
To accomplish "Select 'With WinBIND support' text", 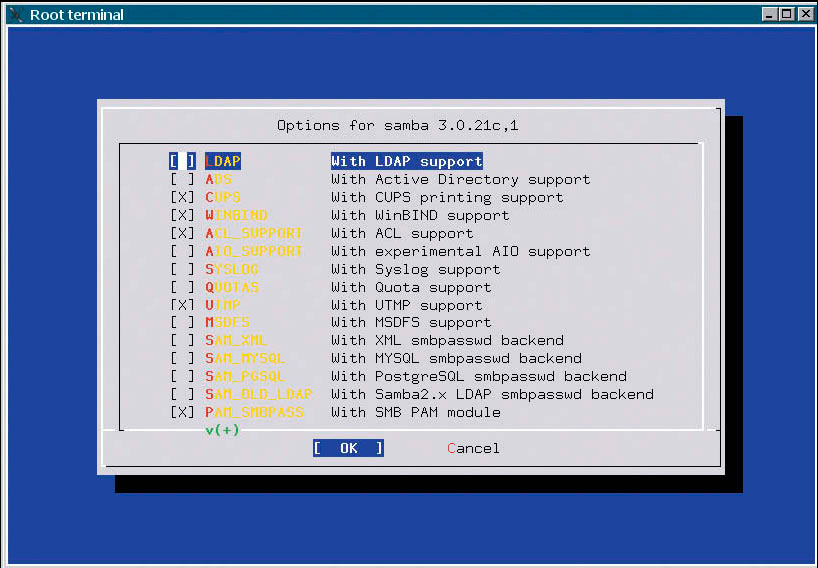I will [420, 215].
